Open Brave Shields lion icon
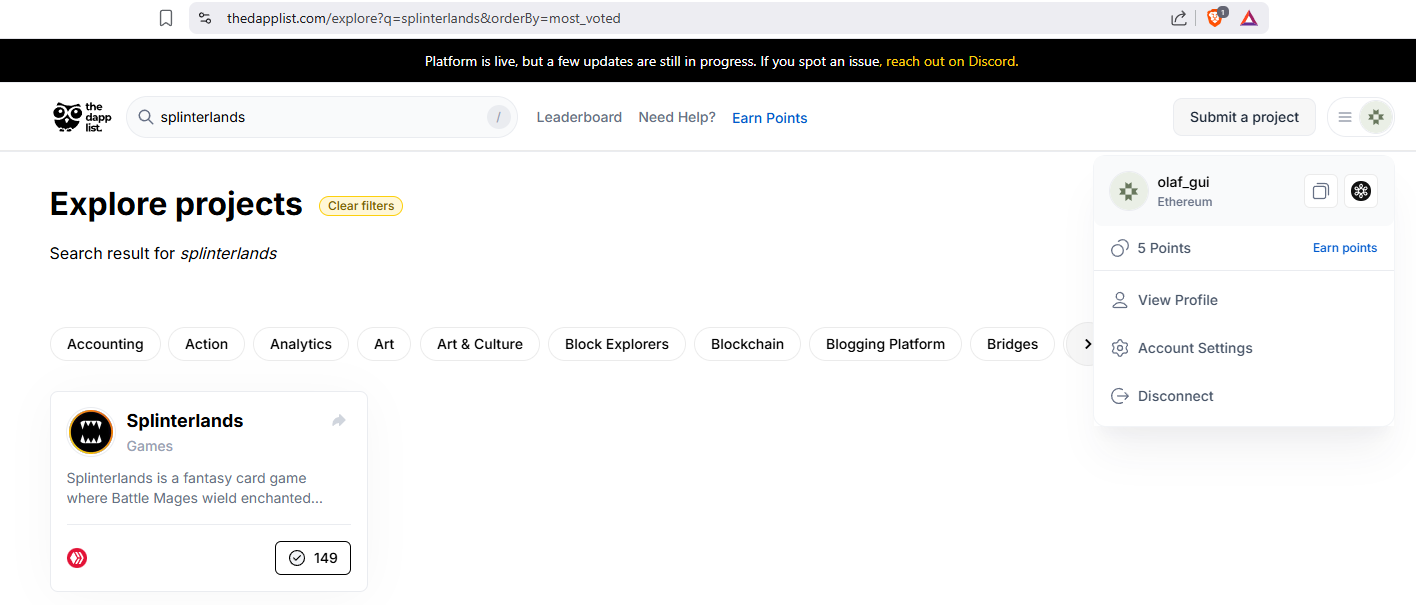 pos(1216,17)
